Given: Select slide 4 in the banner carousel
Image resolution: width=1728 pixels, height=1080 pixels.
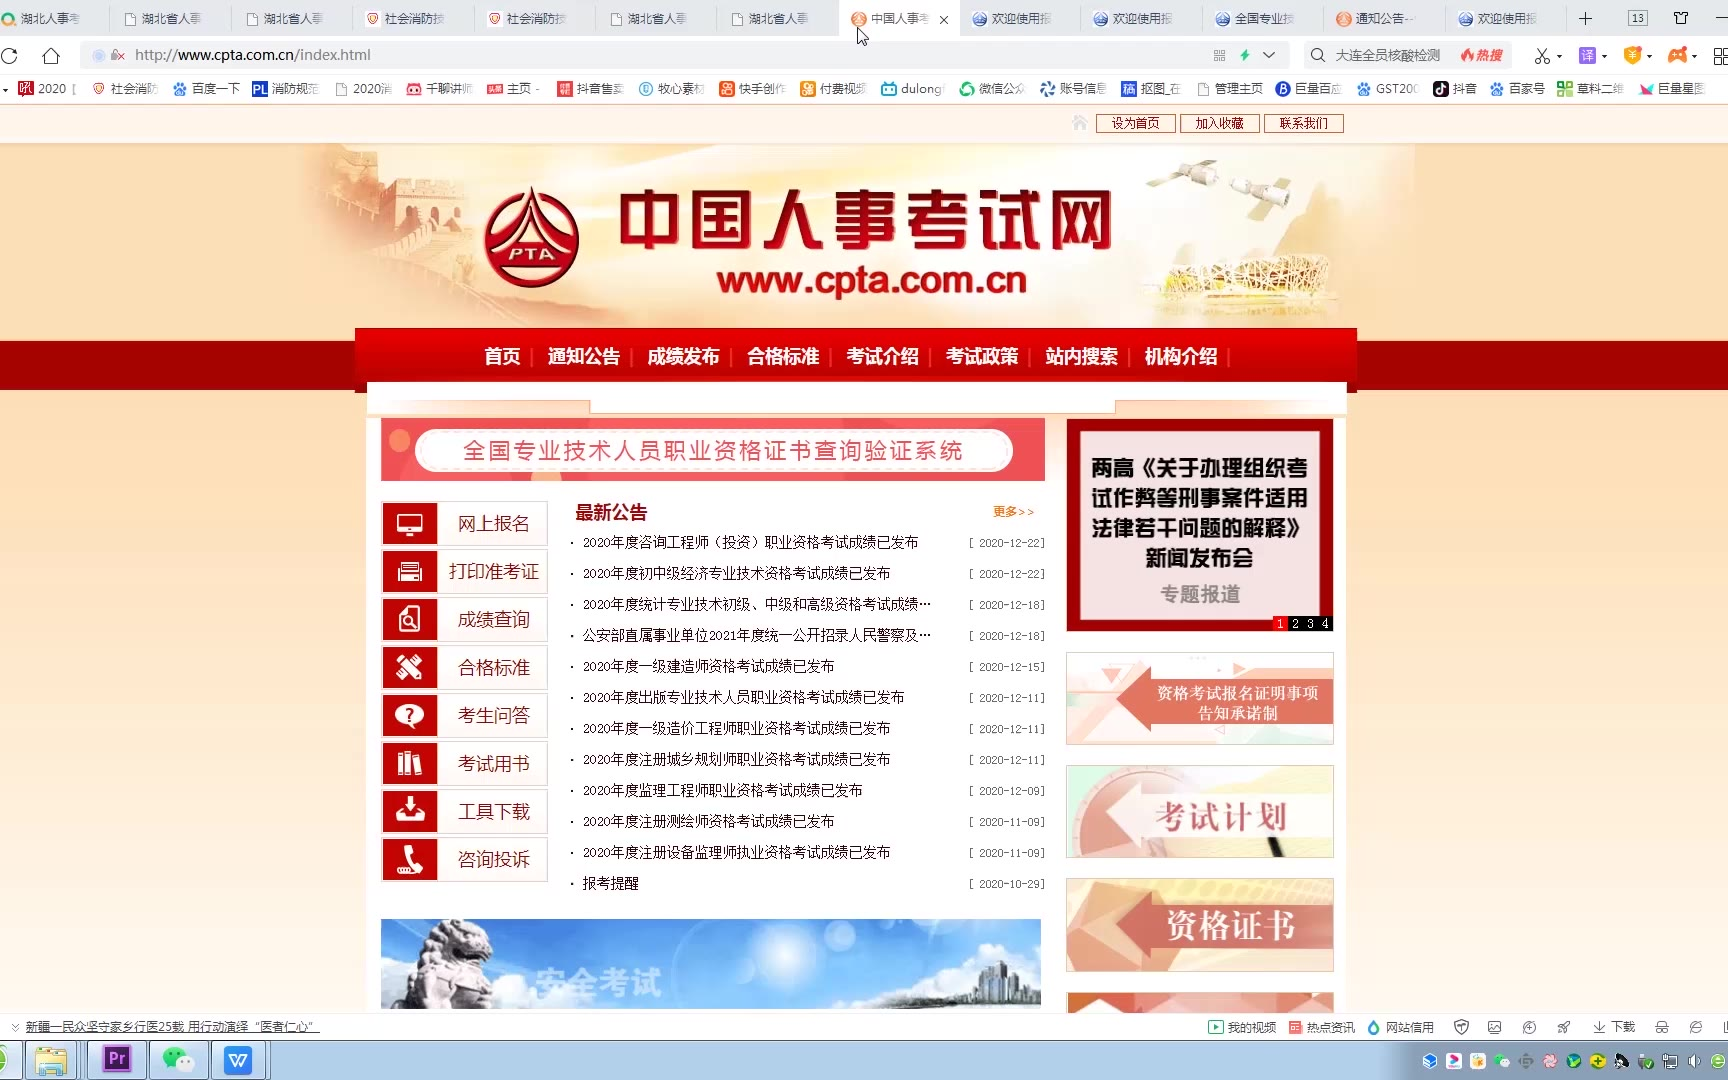Looking at the screenshot, I should tap(1325, 624).
